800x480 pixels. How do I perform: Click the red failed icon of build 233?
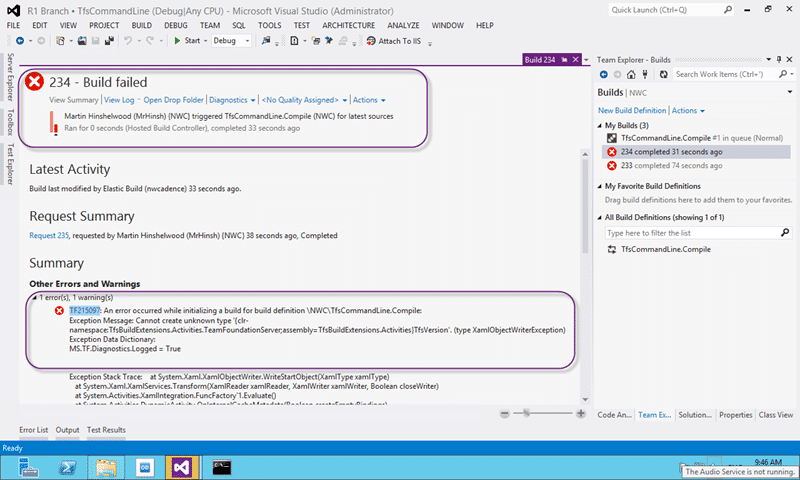612,166
